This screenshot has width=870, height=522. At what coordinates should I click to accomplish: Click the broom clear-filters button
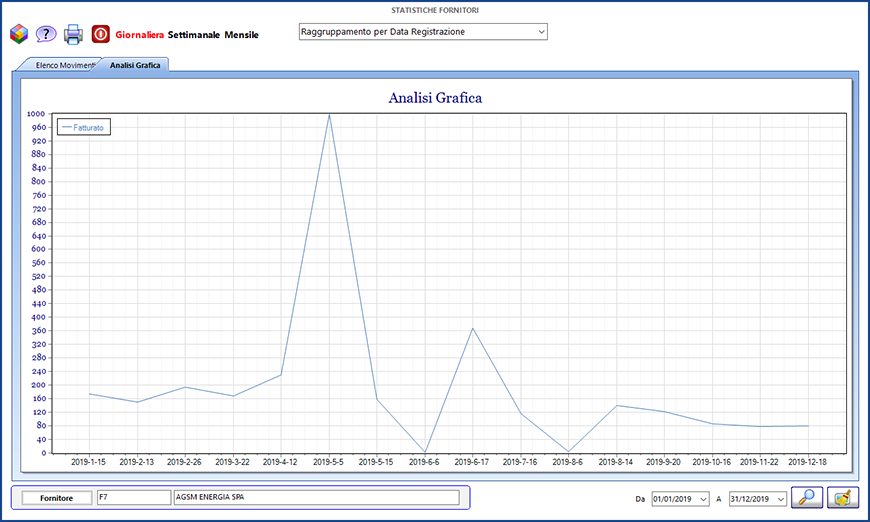pyautogui.click(x=842, y=497)
